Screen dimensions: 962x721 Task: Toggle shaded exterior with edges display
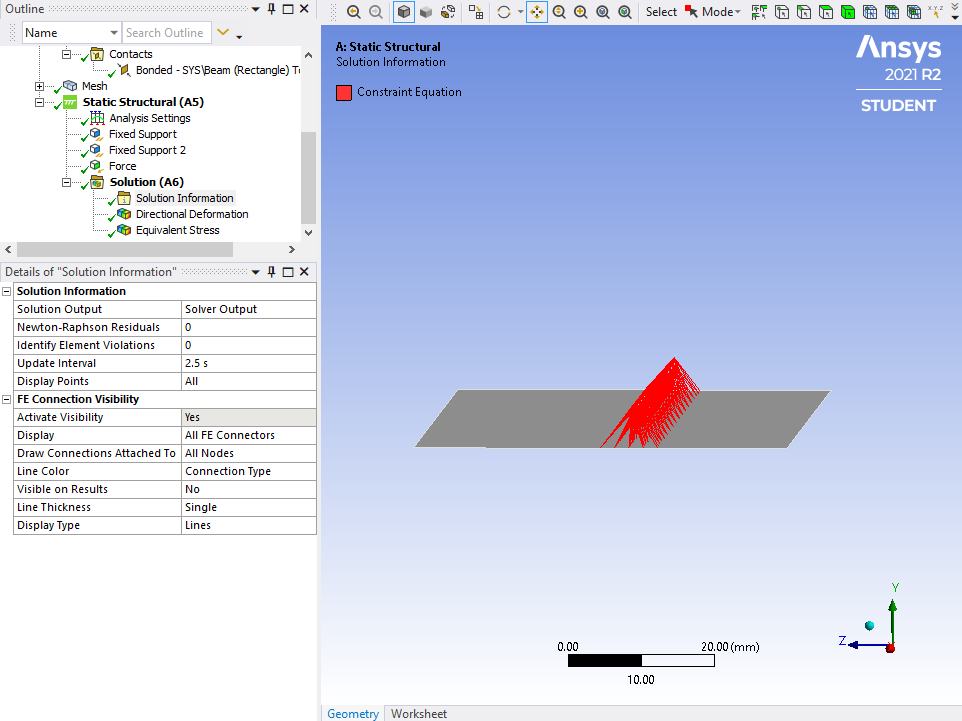(x=404, y=12)
